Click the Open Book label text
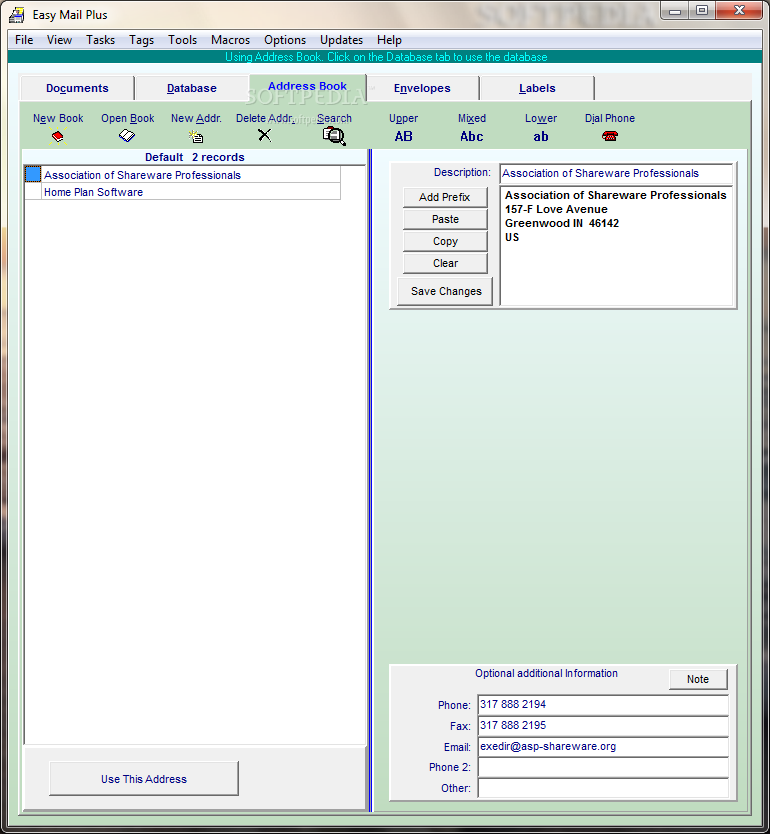 pos(128,118)
